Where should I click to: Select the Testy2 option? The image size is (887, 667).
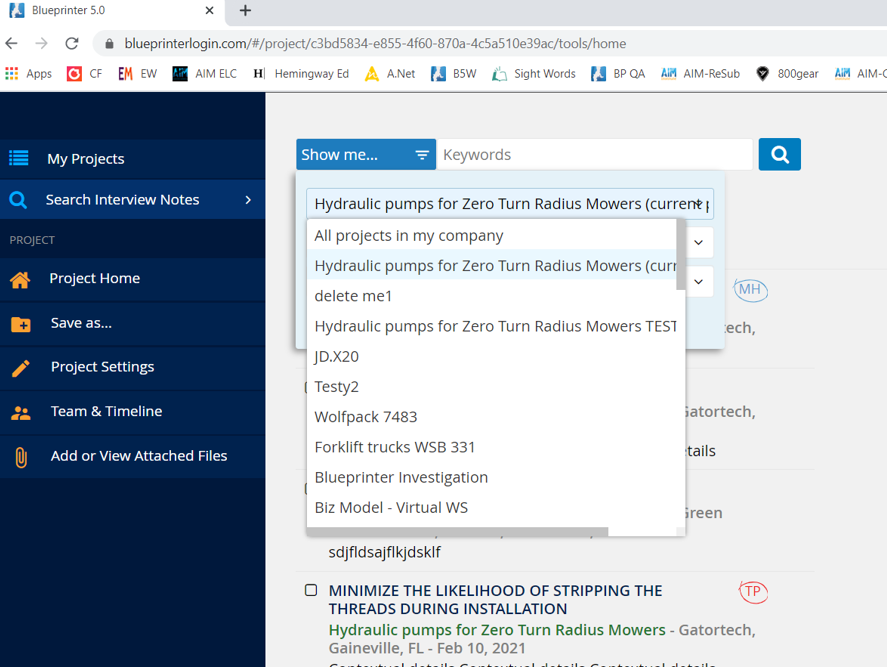click(x=492, y=387)
